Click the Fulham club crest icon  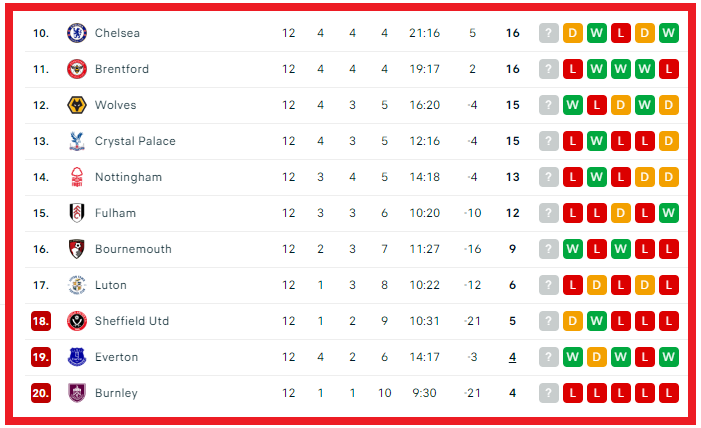pos(77,213)
